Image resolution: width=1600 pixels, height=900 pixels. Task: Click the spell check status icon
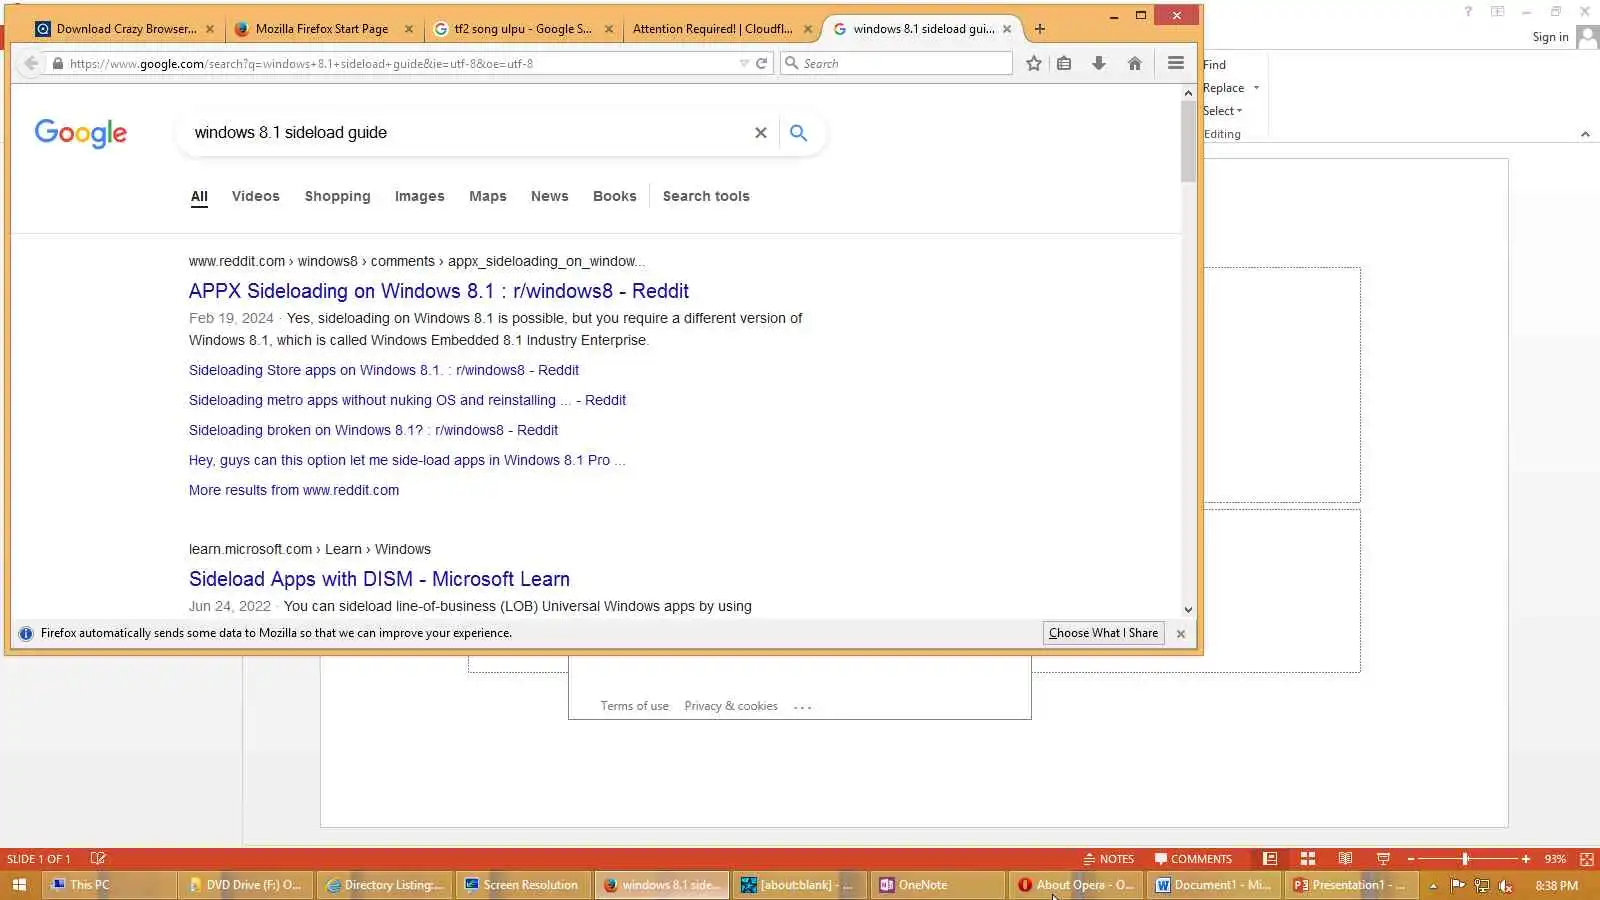(x=98, y=859)
